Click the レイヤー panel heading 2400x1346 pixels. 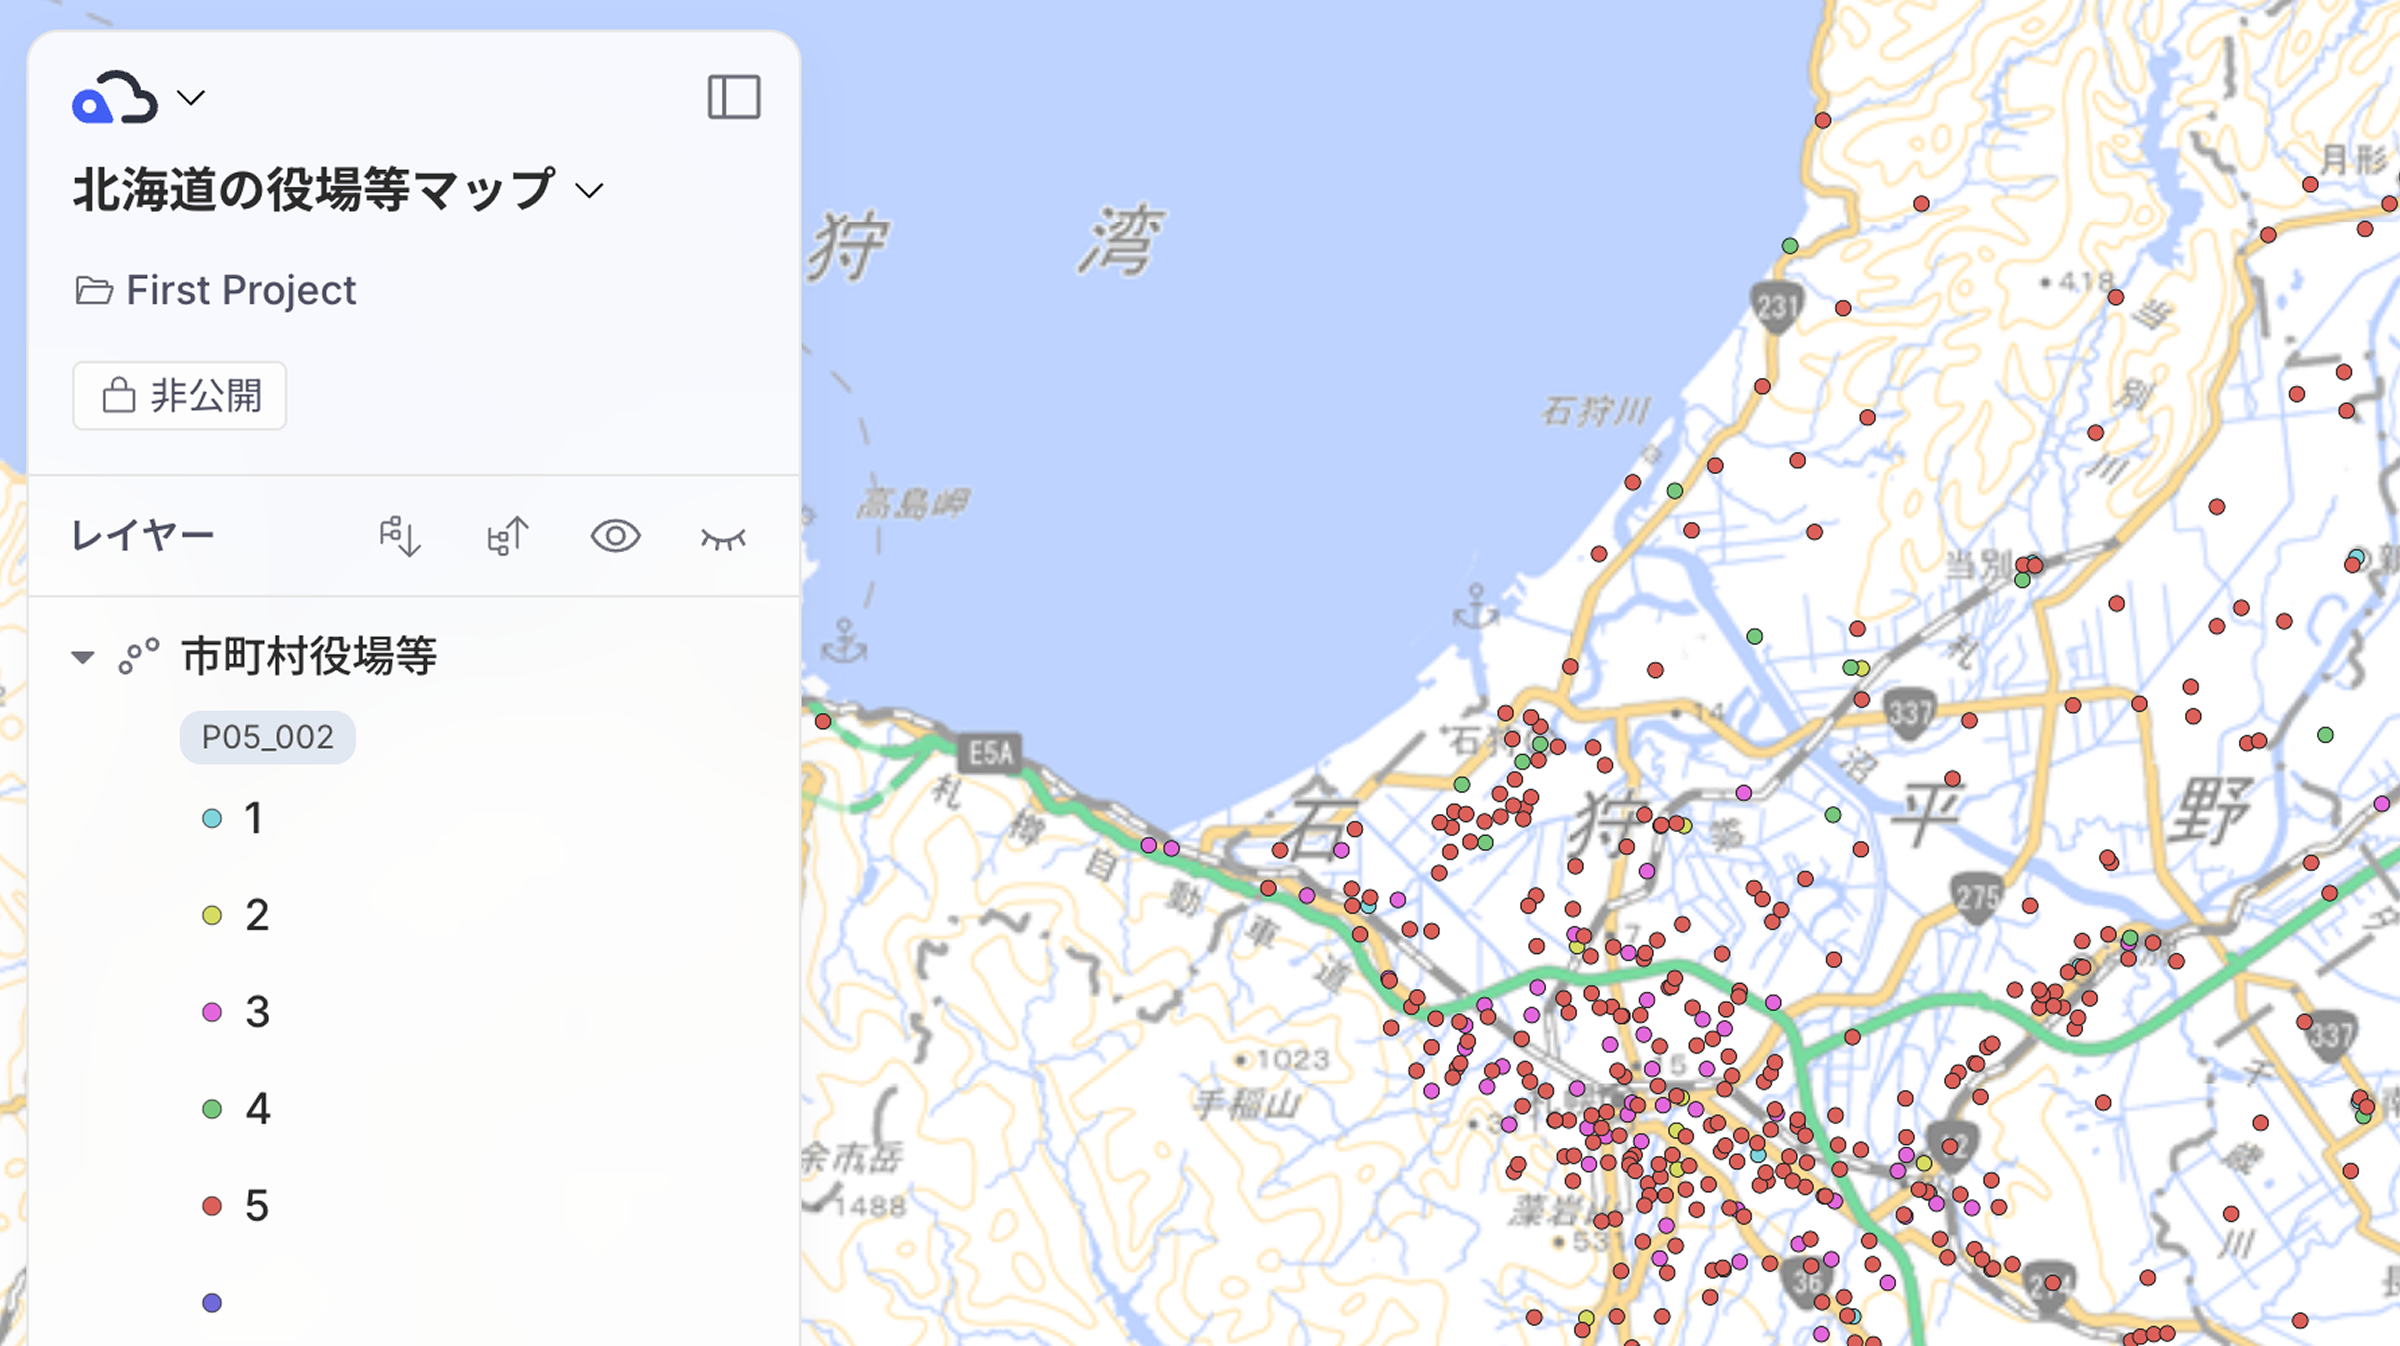click(x=141, y=534)
